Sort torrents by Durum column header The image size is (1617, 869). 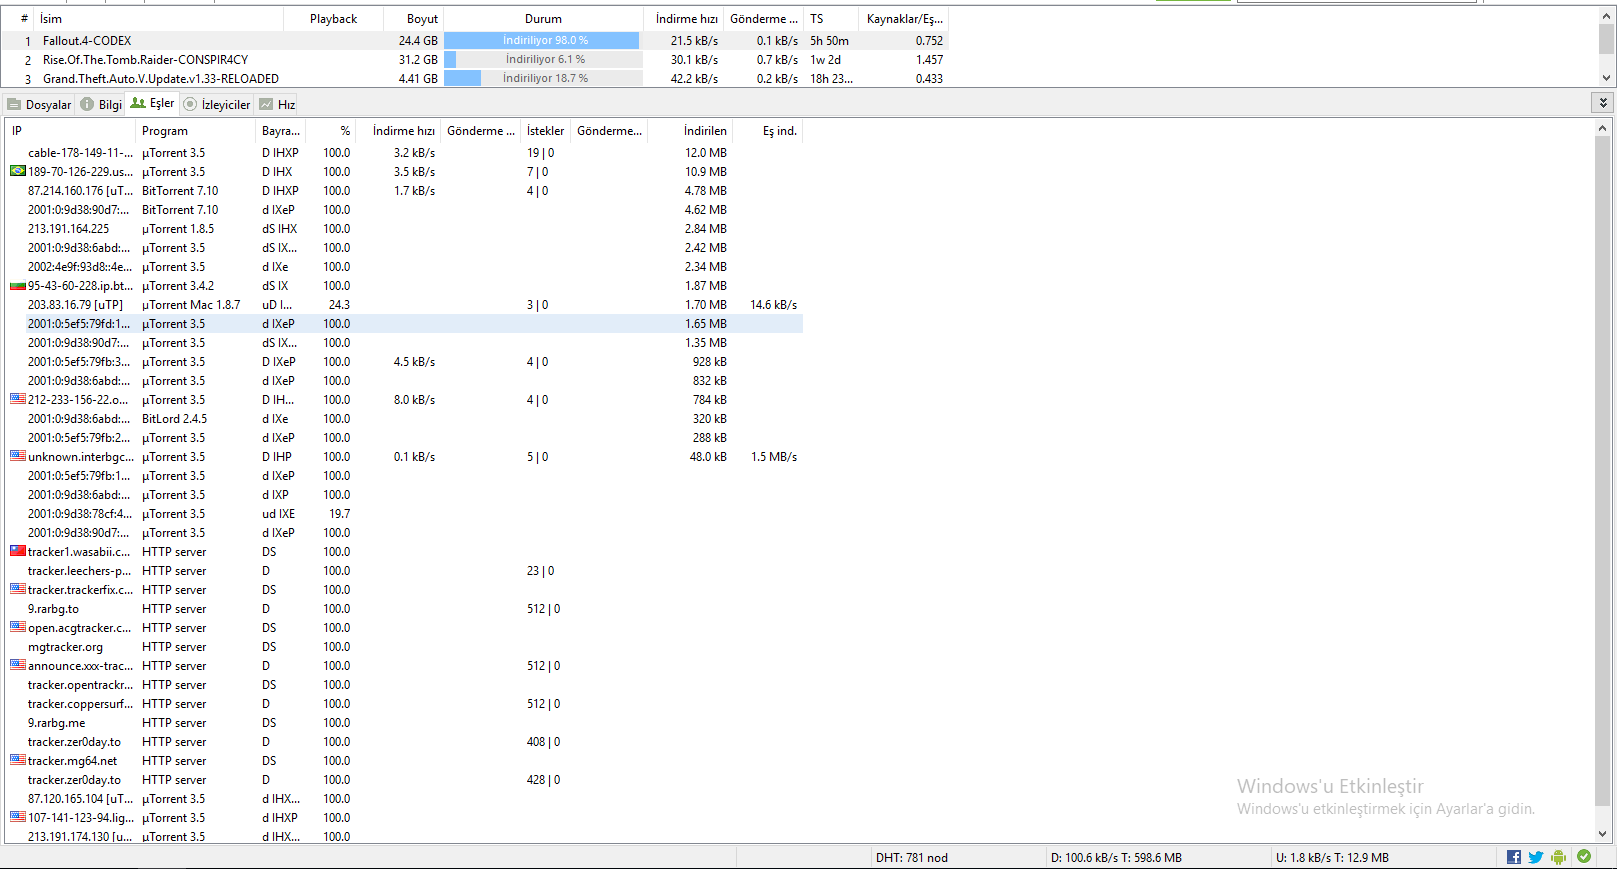click(543, 19)
